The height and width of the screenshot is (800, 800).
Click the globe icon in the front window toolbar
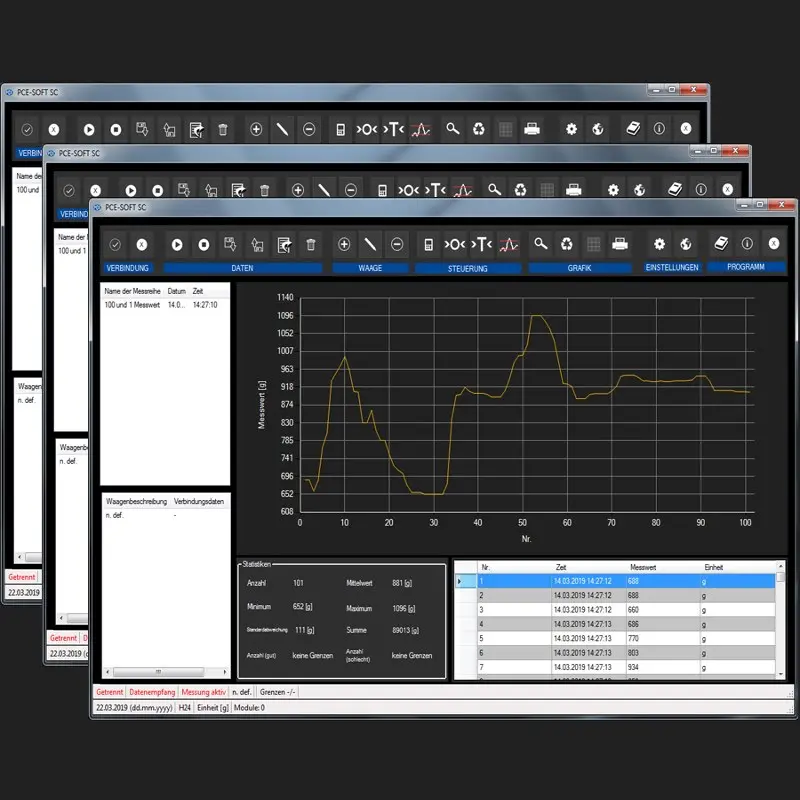click(686, 243)
